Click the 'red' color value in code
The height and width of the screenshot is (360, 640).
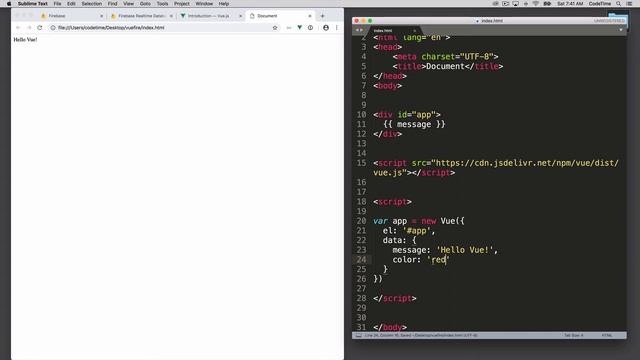[438, 260]
